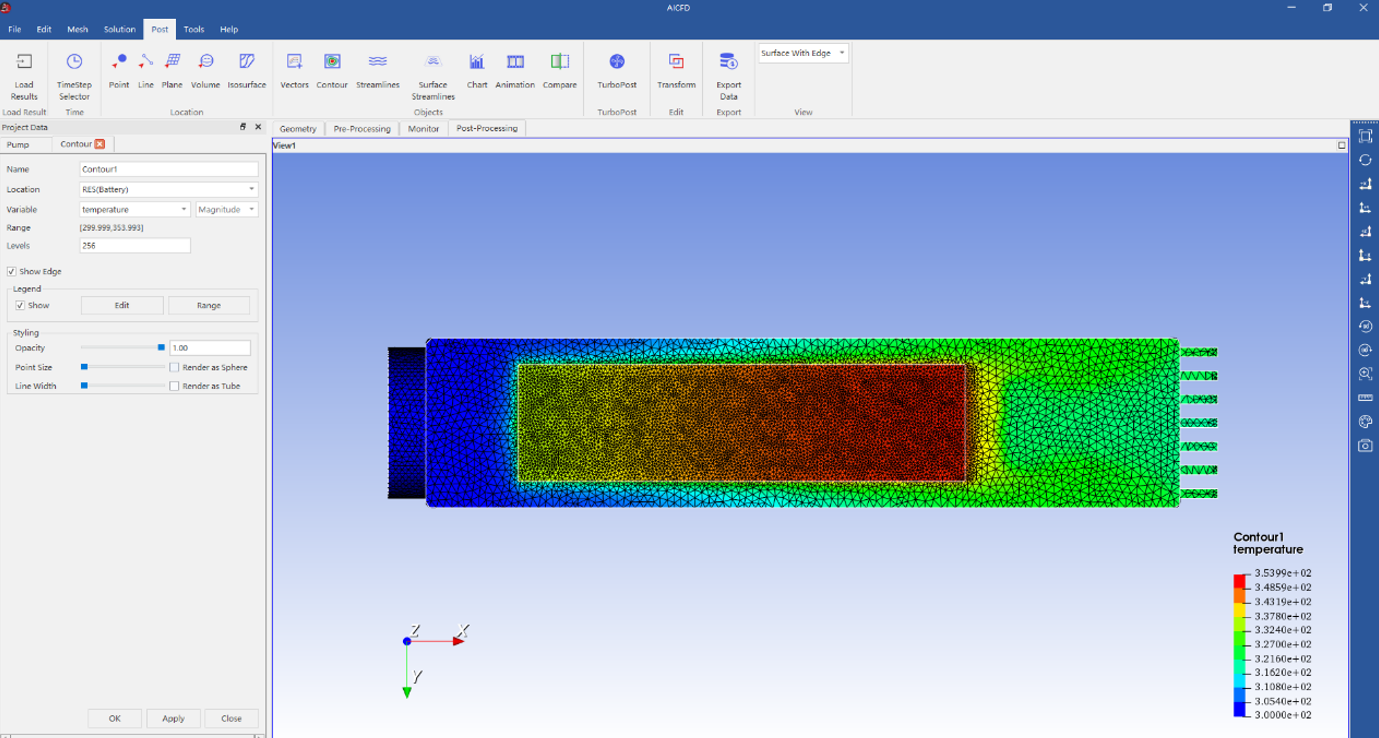The width and height of the screenshot is (1379, 738).
Task: Enable Render as Sphere
Action: (x=175, y=367)
